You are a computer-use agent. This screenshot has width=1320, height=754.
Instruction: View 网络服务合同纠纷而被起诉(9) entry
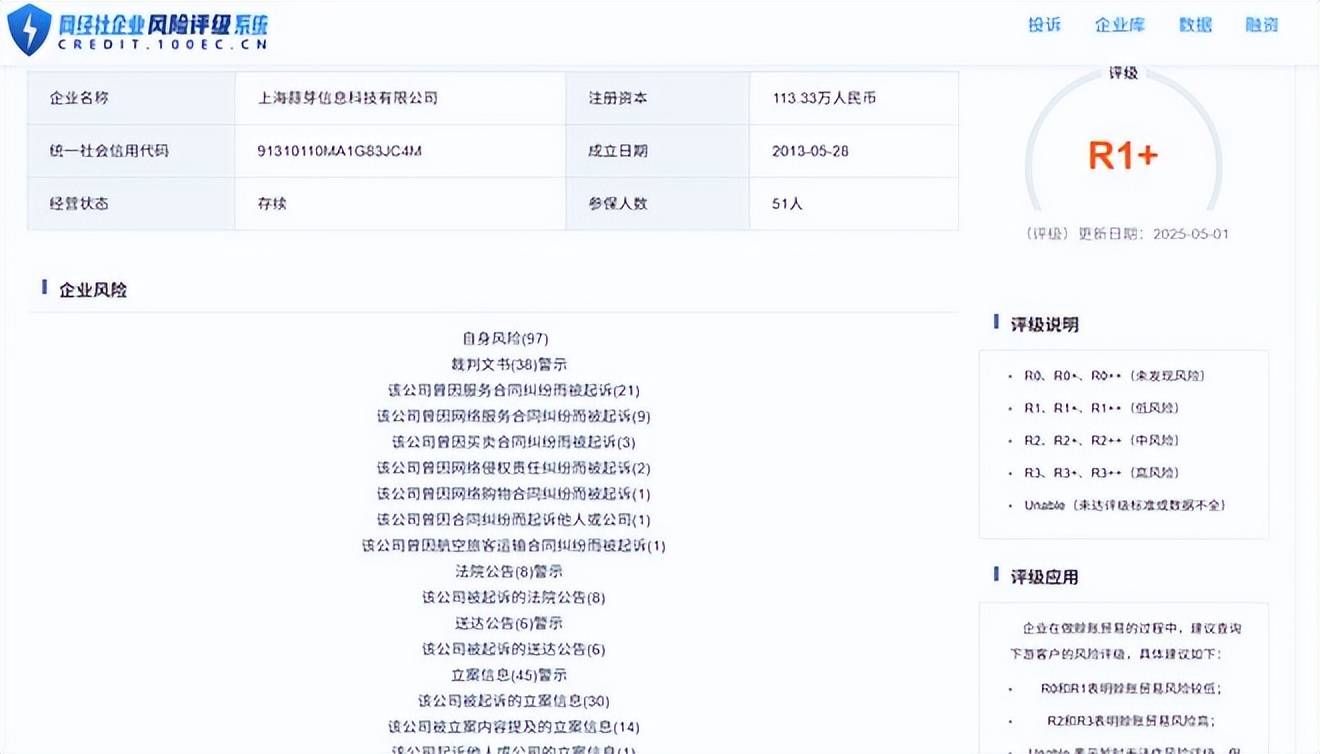513,416
